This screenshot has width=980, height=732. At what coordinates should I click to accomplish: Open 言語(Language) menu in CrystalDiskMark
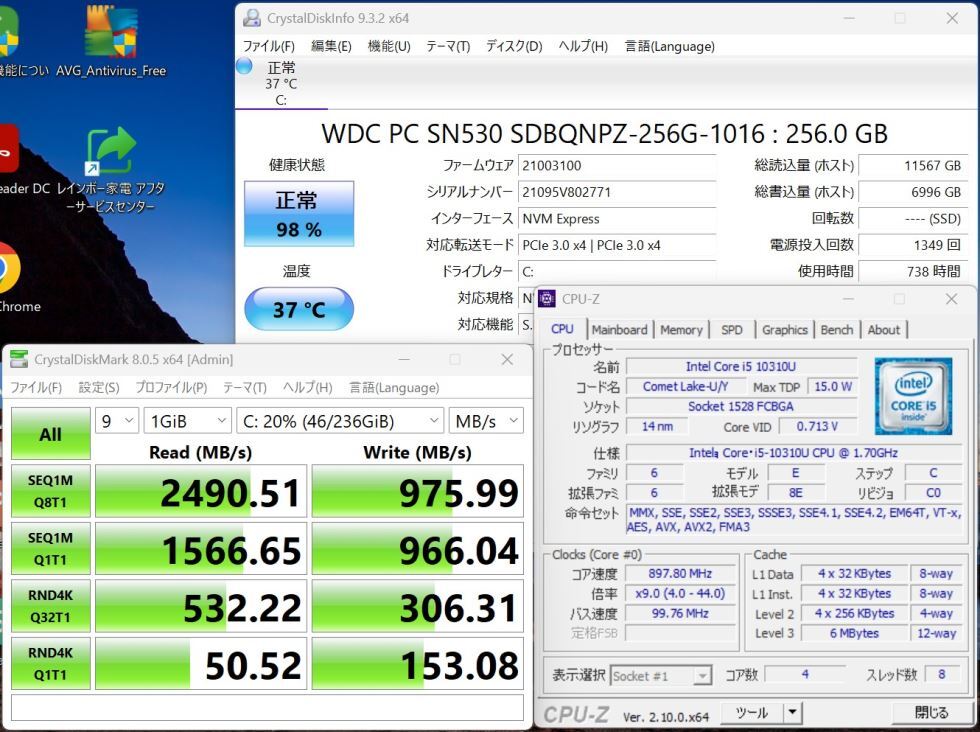click(394, 388)
